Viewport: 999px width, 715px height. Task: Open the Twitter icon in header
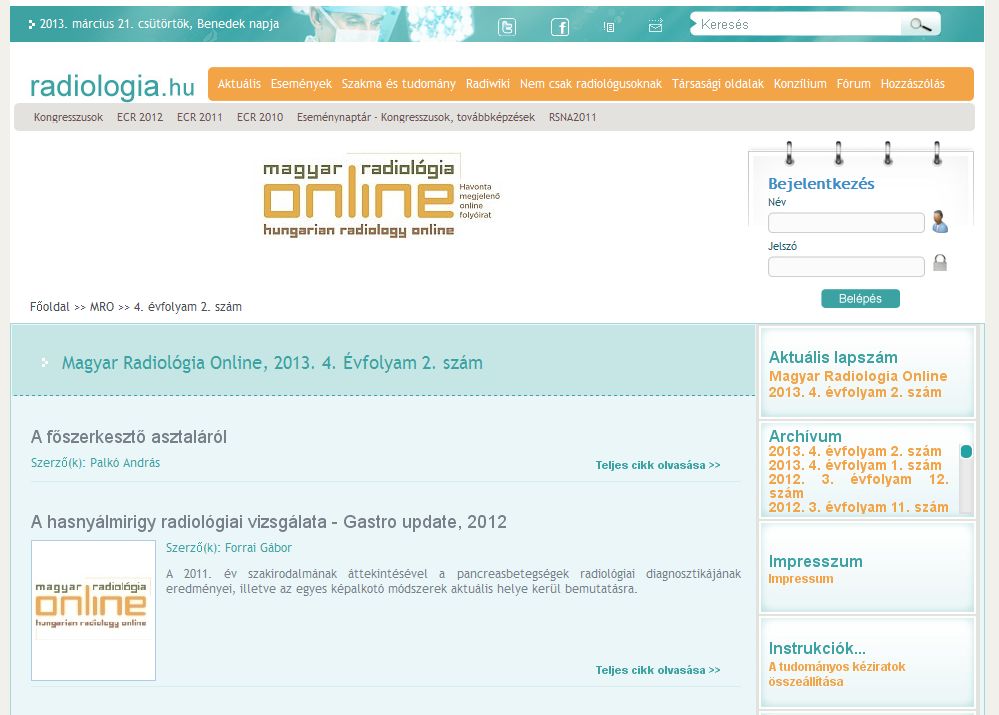(507, 27)
